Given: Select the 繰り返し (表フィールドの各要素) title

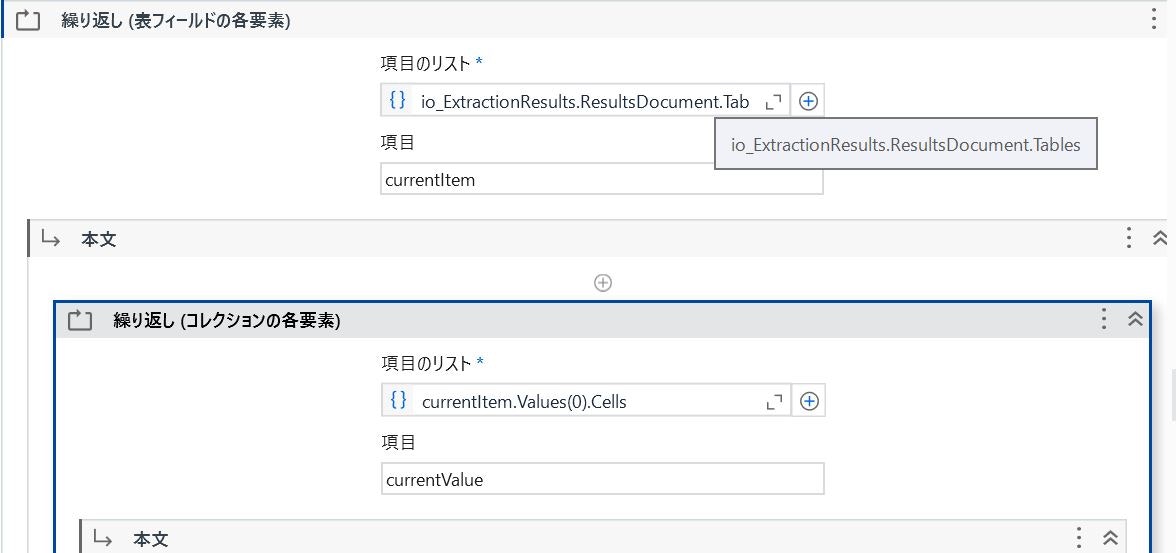Looking at the screenshot, I should 176,21.
